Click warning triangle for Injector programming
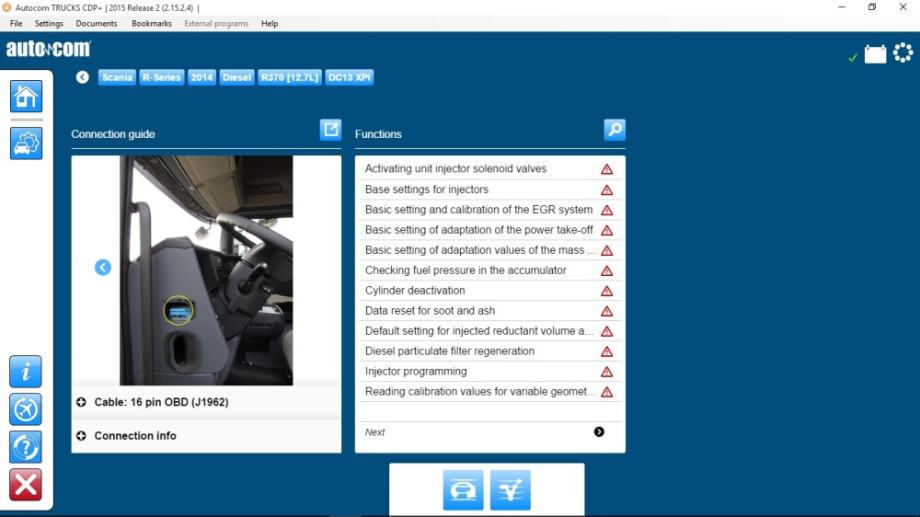The width and height of the screenshot is (920, 517). pyautogui.click(x=607, y=372)
